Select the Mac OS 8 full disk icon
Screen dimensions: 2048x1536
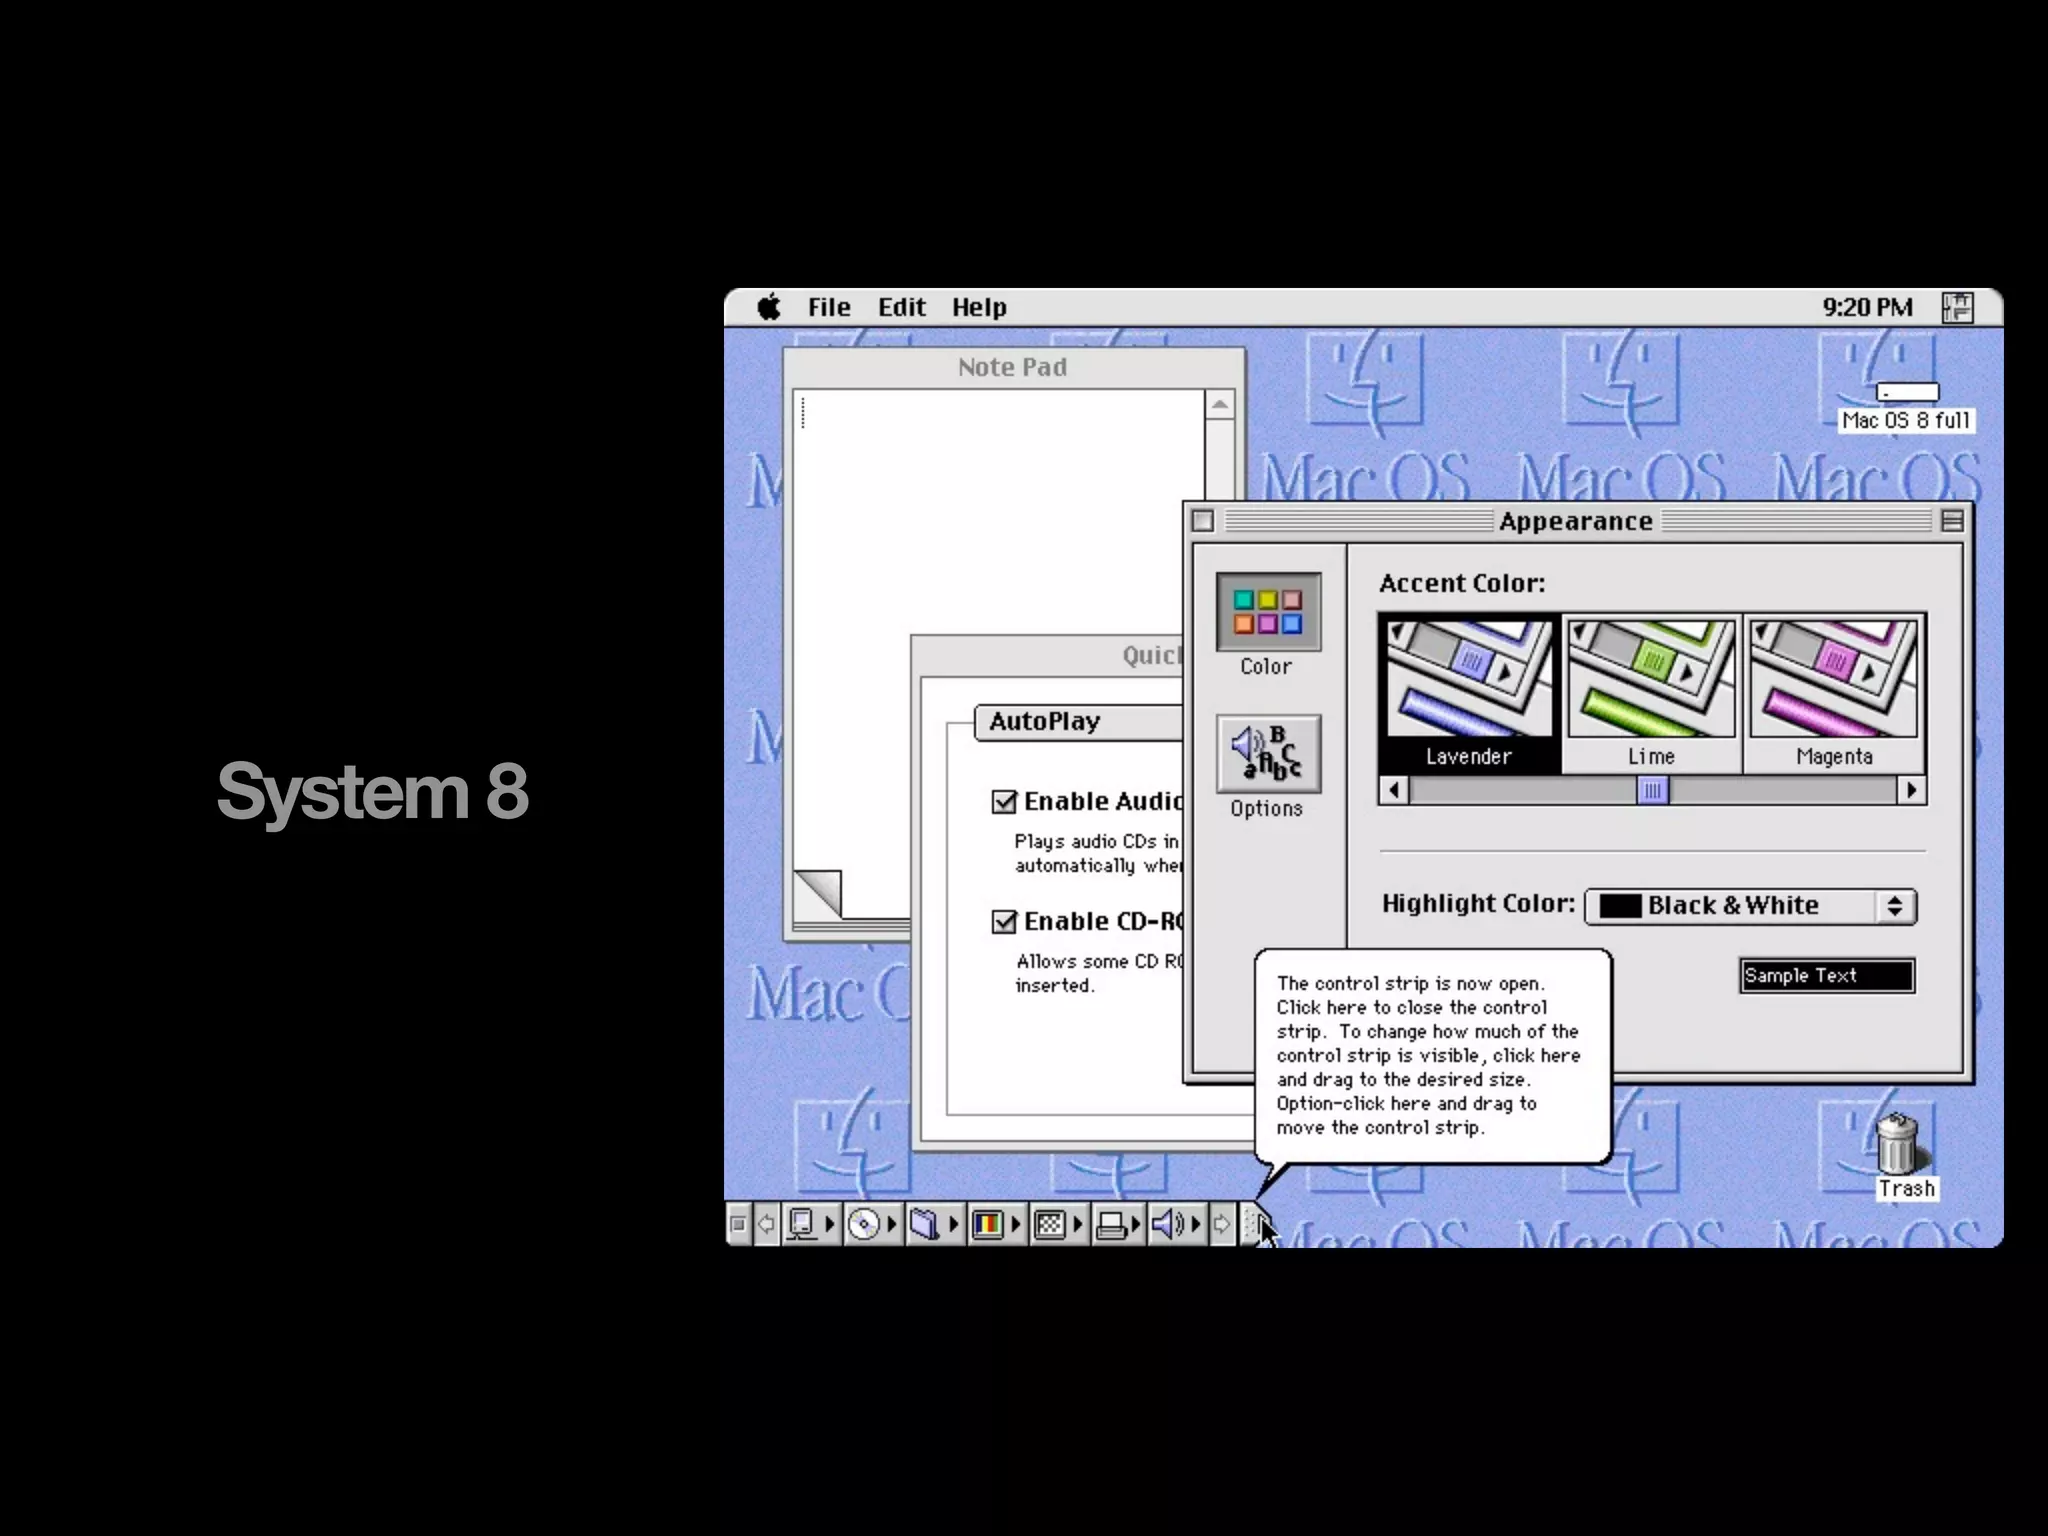(x=1906, y=406)
